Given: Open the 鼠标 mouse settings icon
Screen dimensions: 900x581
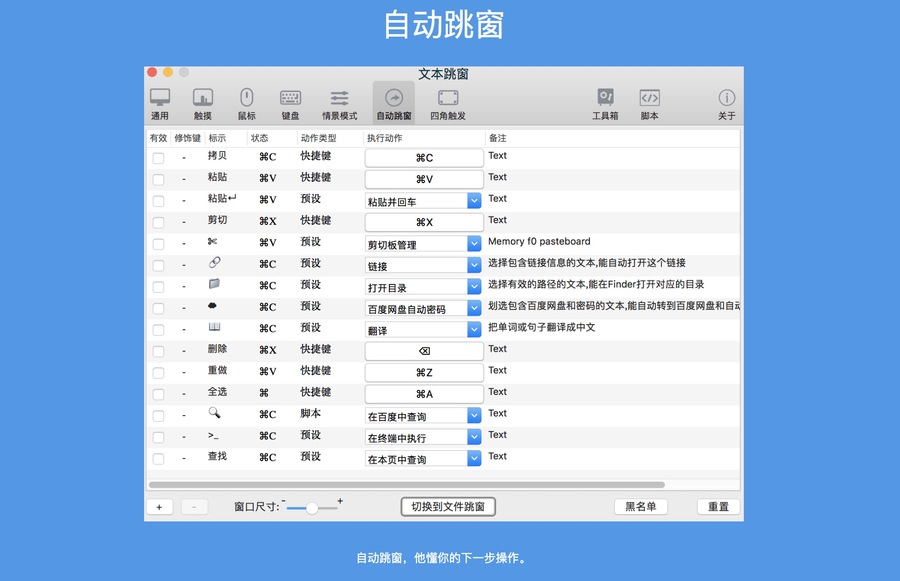Looking at the screenshot, I should click(246, 104).
